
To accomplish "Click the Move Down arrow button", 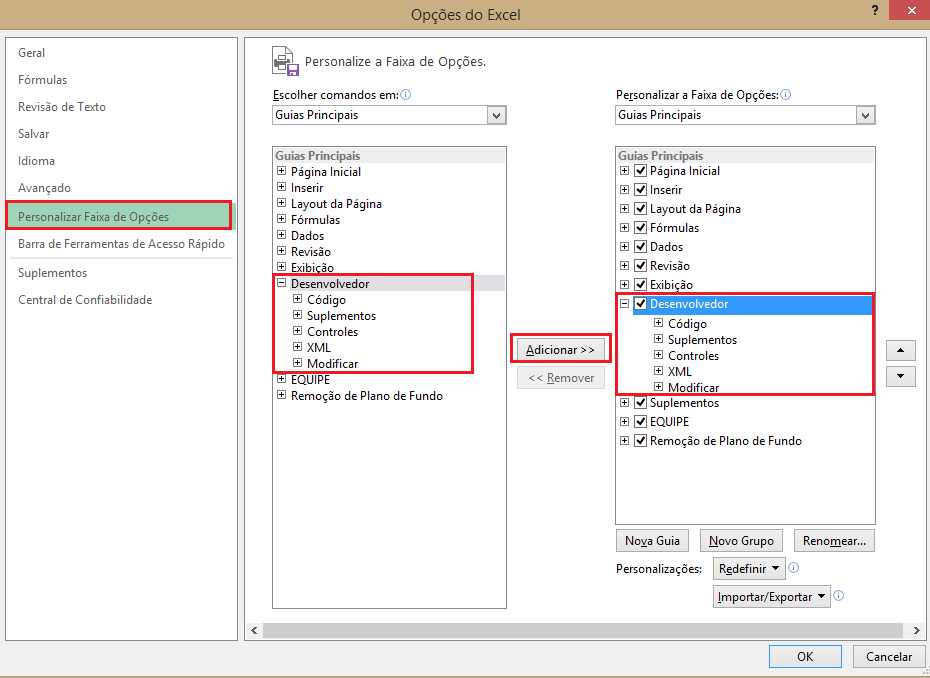I will [x=900, y=376].
